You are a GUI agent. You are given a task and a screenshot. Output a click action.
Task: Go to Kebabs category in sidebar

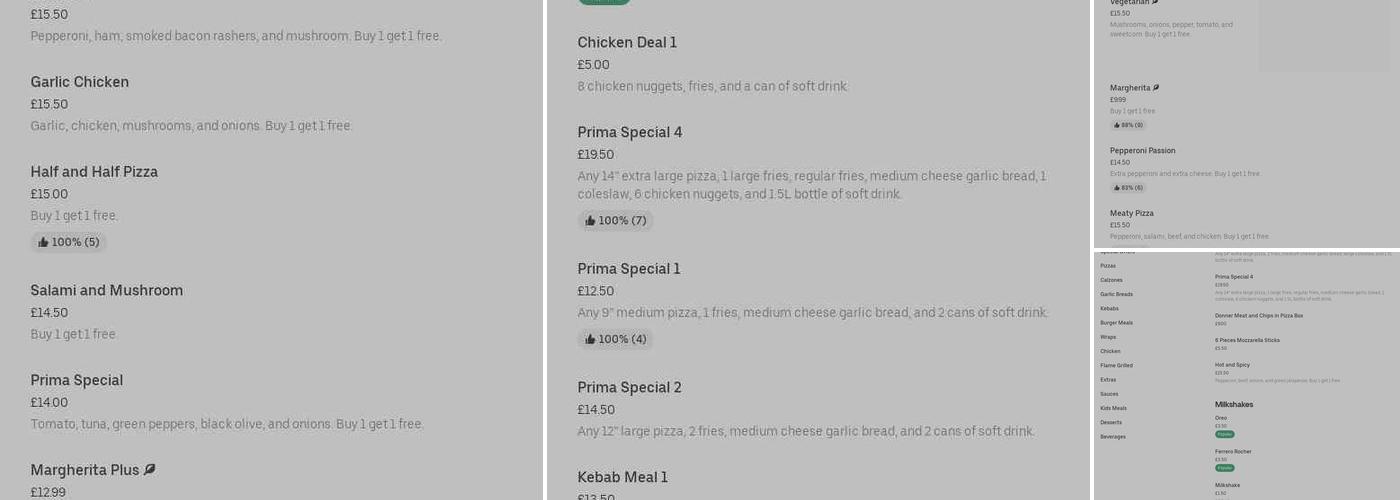tap(1109, 308)
